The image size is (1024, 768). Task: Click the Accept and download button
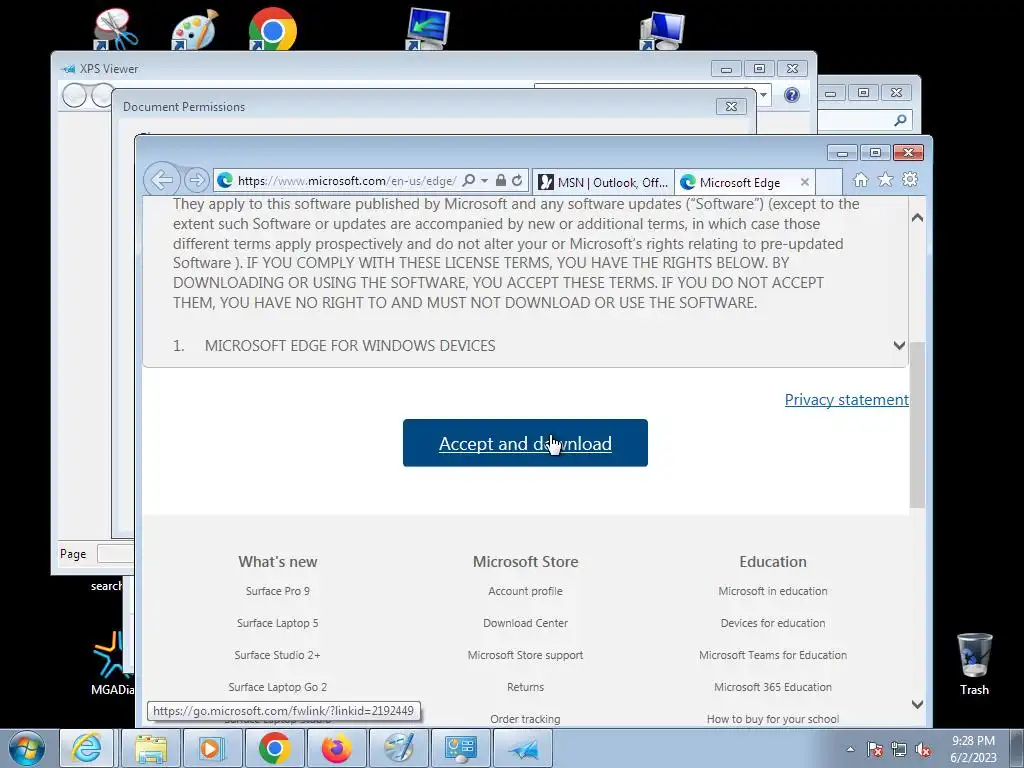click(x=525, y=443)
